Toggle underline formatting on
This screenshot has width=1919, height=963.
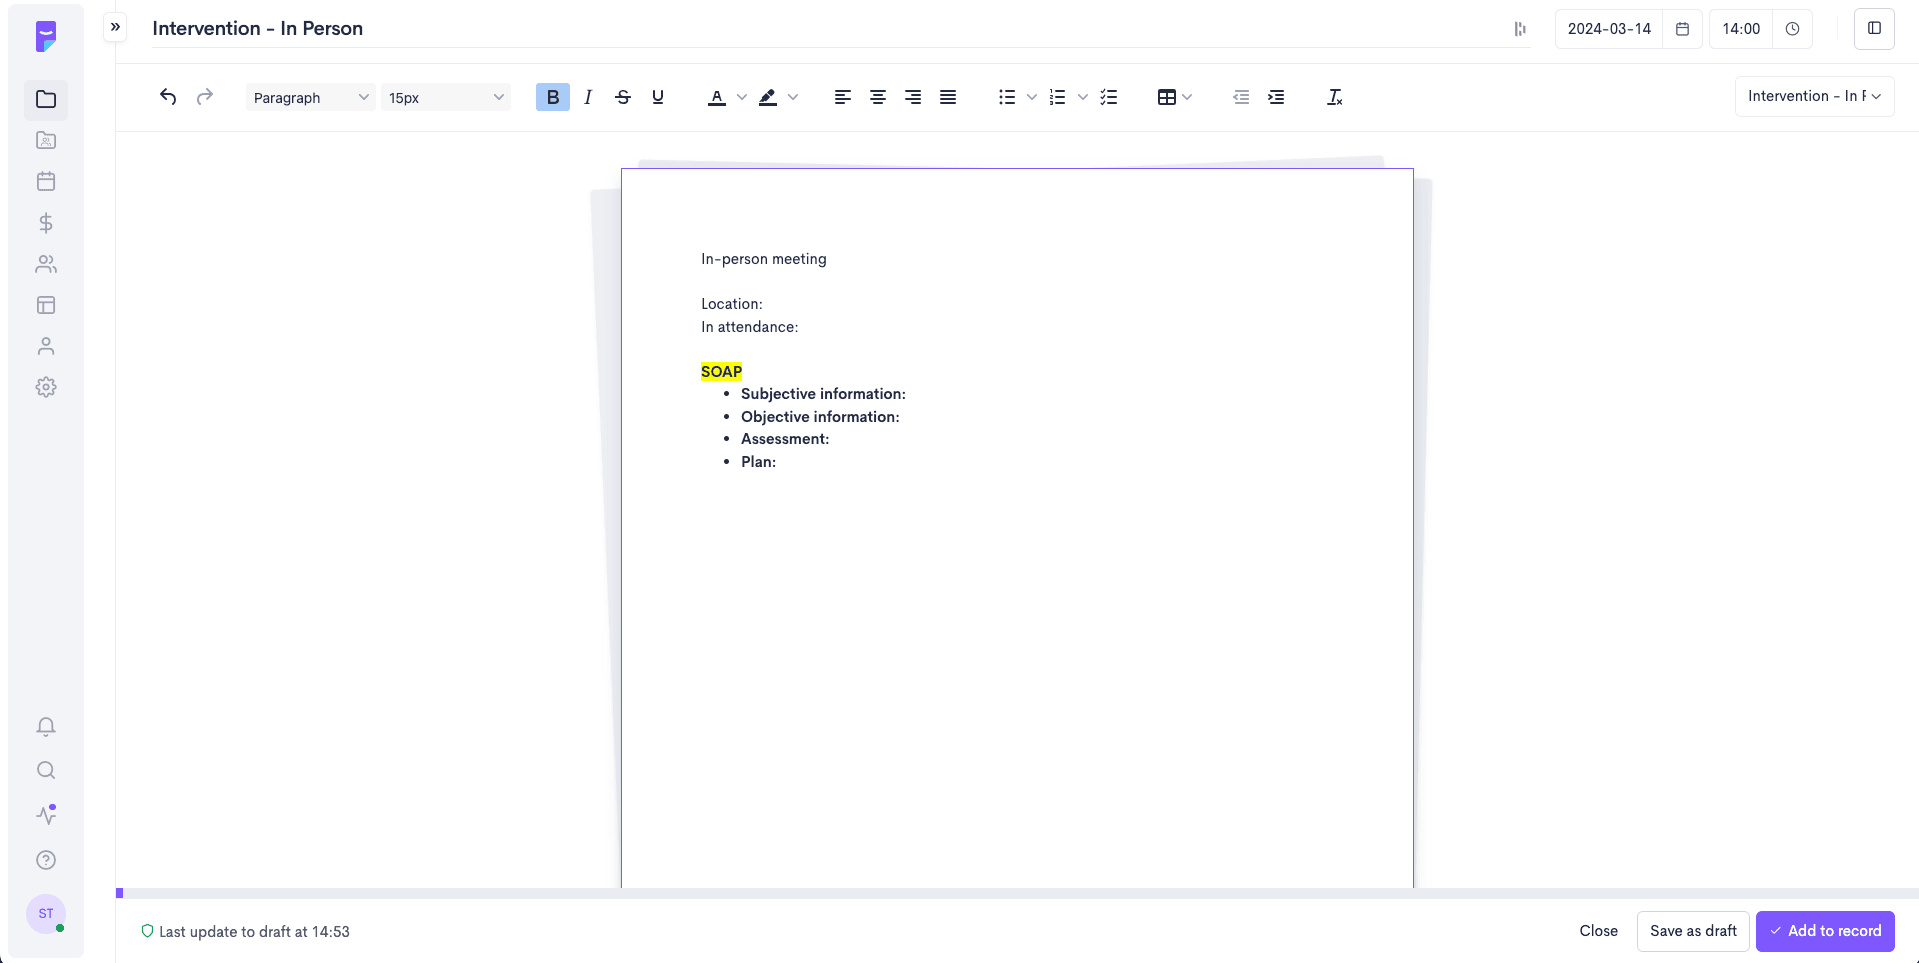pos(657,97)
